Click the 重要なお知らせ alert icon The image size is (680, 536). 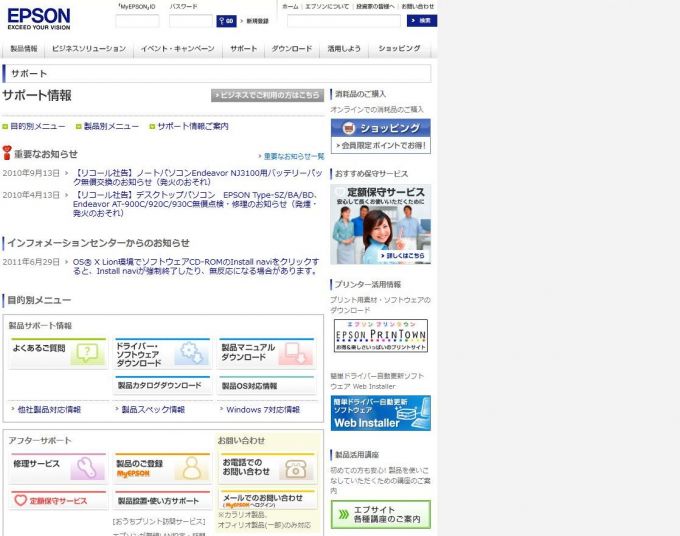[7, 153]
